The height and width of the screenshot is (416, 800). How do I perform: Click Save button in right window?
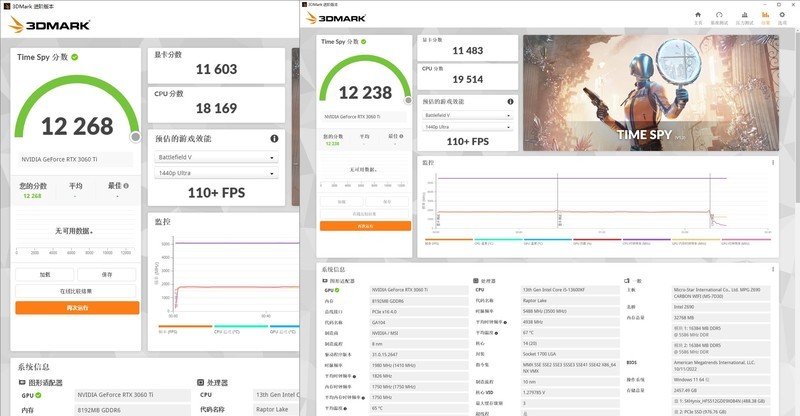(387, 202)
